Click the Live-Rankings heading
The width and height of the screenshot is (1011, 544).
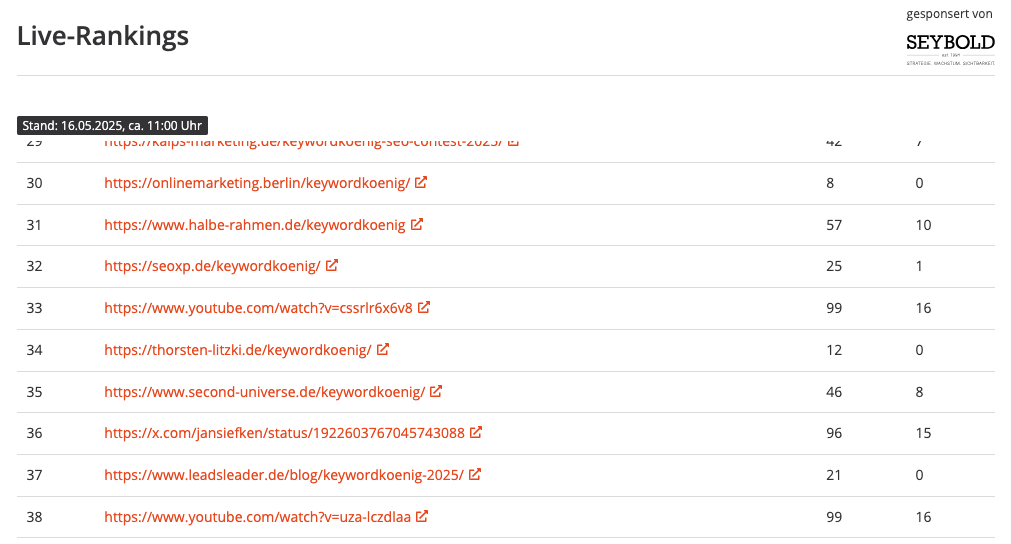(103, 35)
